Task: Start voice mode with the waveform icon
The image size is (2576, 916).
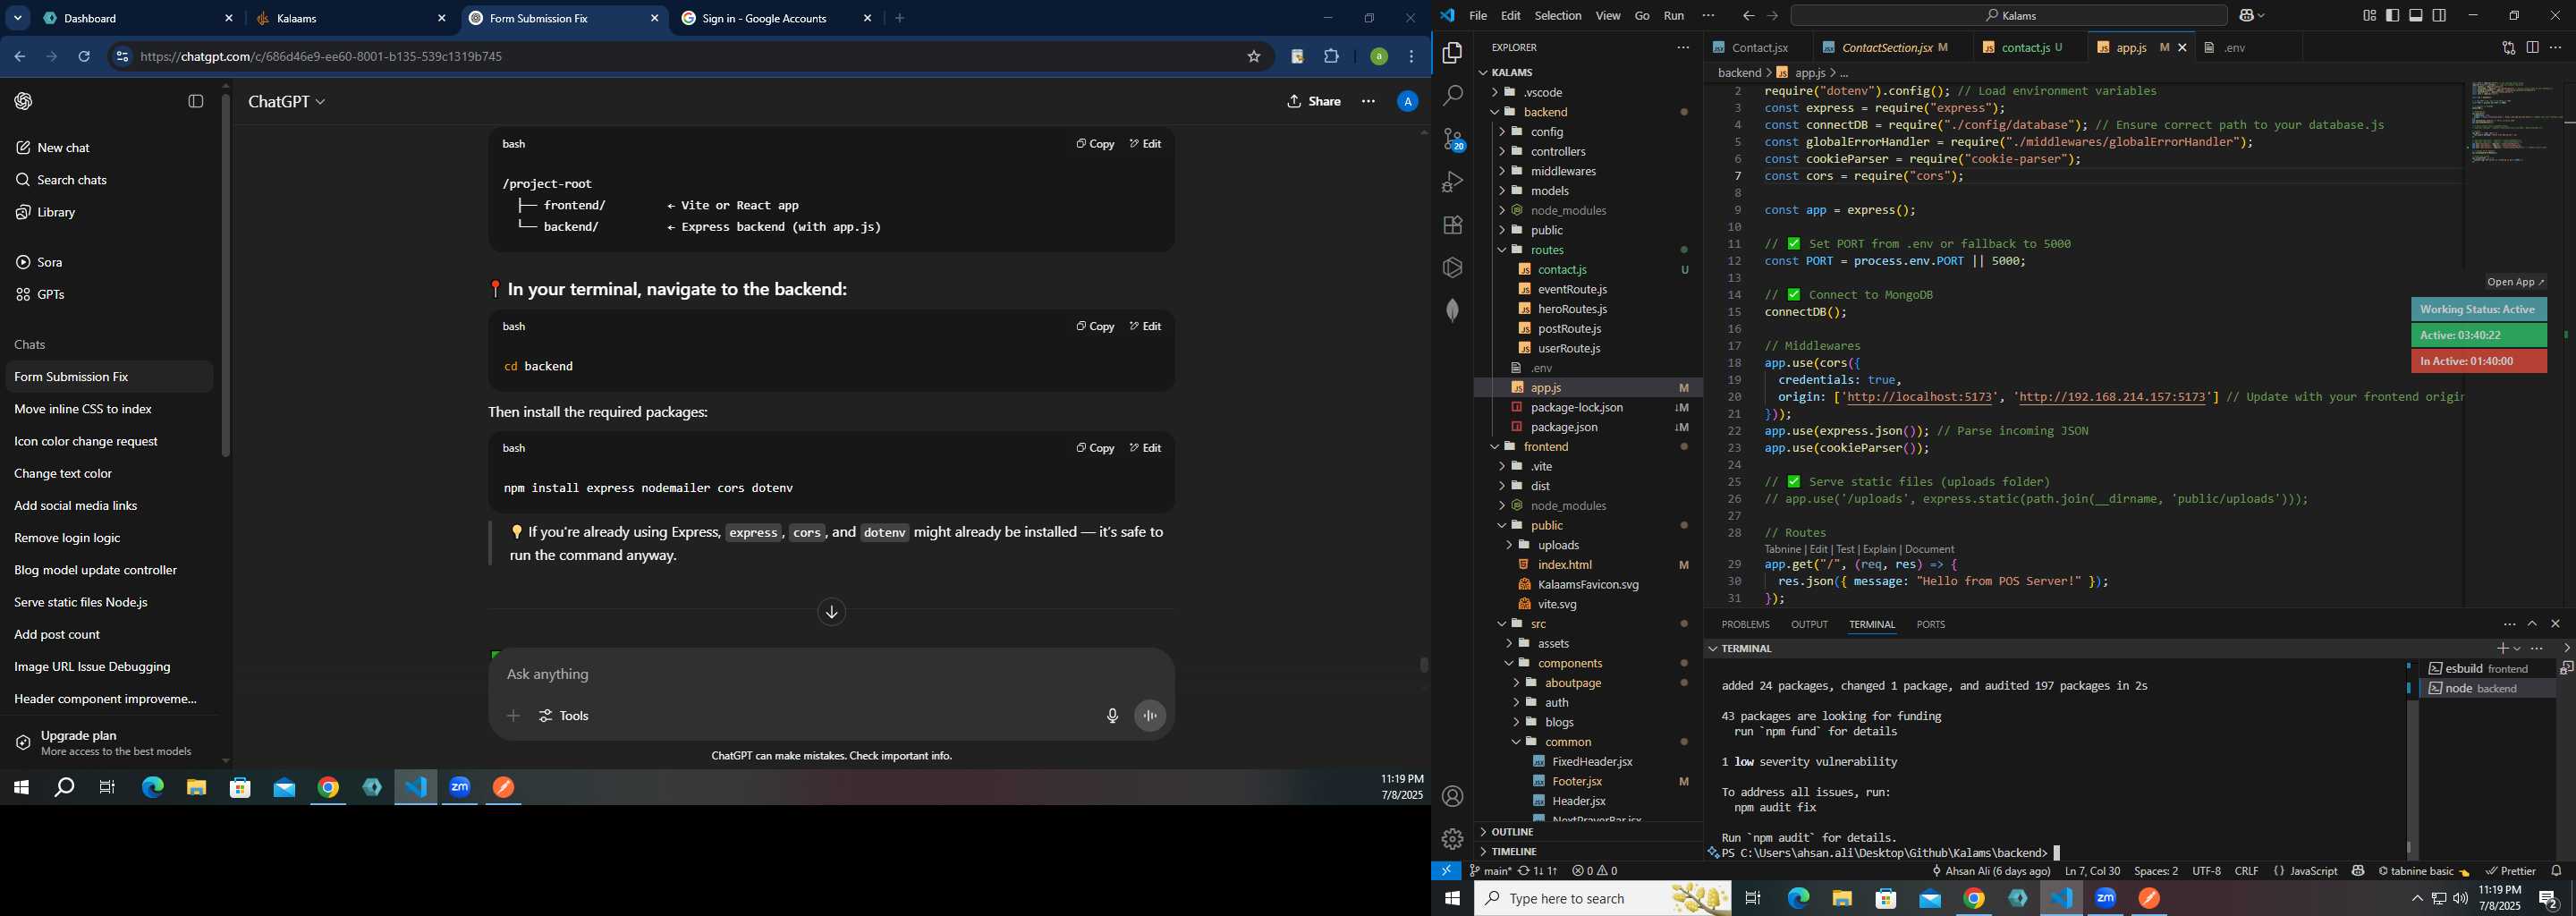Action: [x=1150, y=716]
